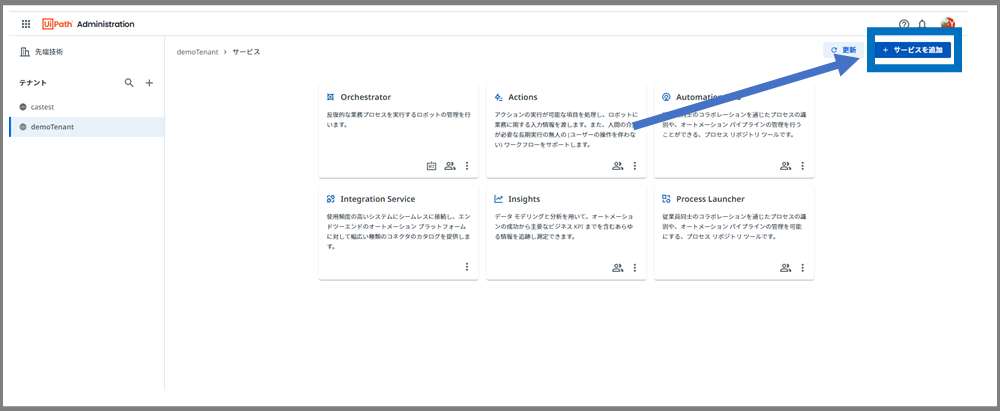
Task: Open more options on Process Launcher card
Action: 802,268
